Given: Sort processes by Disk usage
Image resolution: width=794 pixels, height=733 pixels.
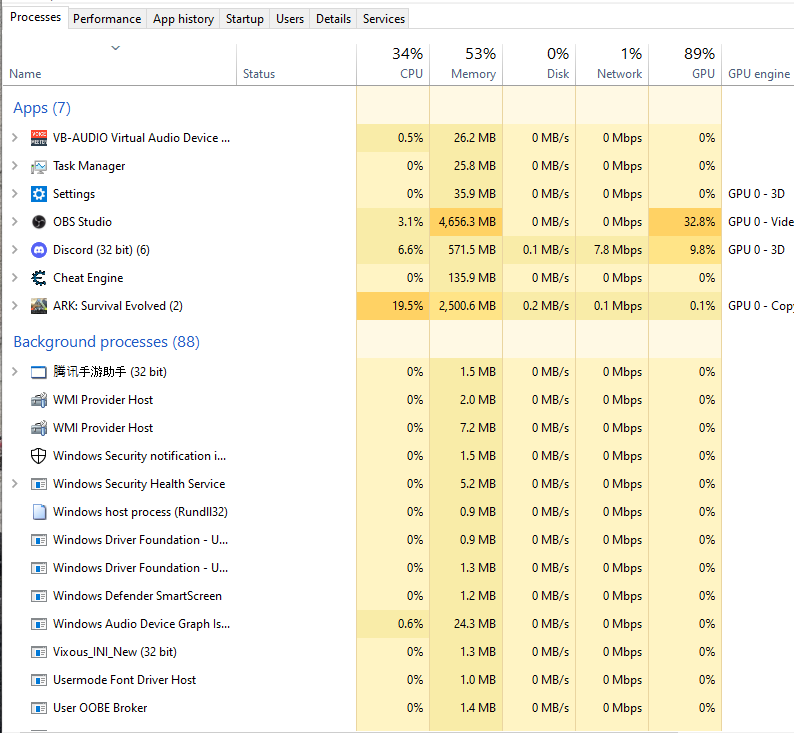Looking at the screenshot, I should pos(539,65).
